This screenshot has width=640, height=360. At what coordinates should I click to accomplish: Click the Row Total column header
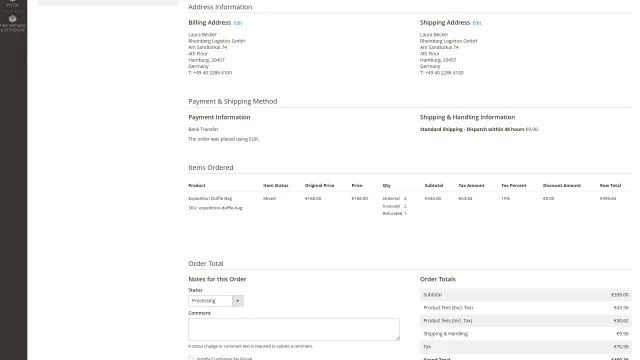pos(610,185)
